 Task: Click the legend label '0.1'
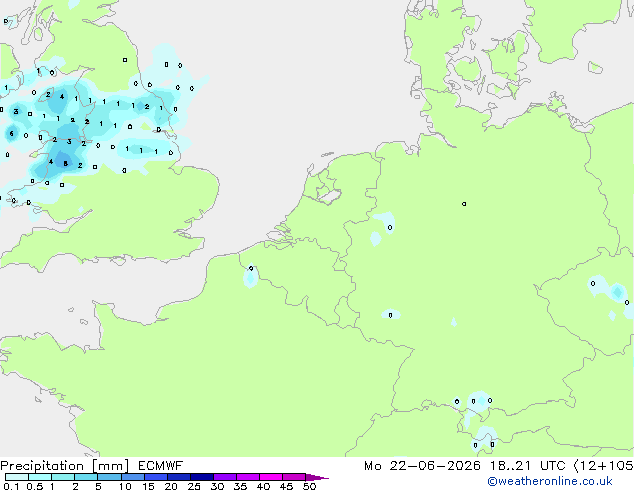[11, 486]
